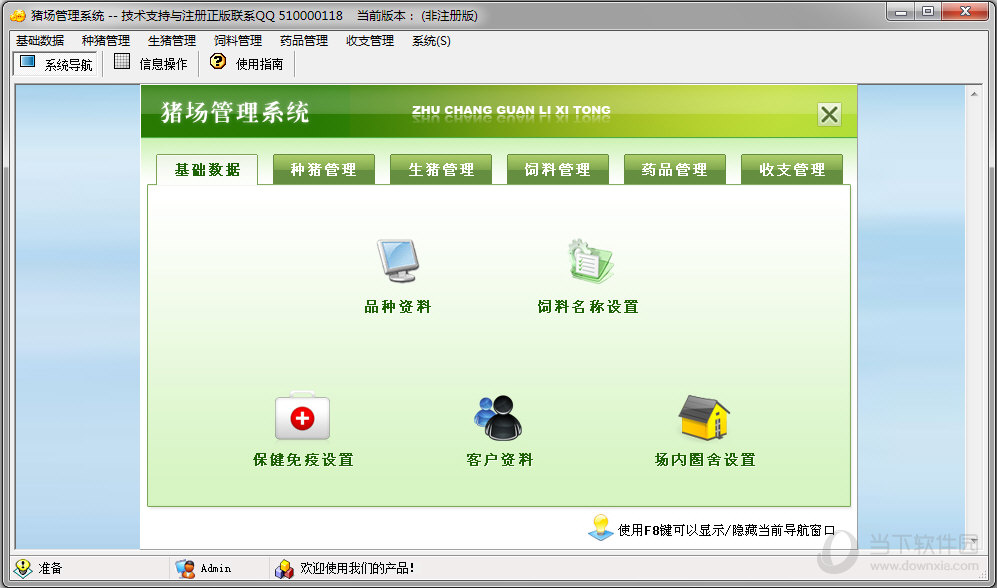The width and height of the screenshot is (997, 588).
Task: Switch to the 药品管理 tab
Action: [x=675, y=170]
